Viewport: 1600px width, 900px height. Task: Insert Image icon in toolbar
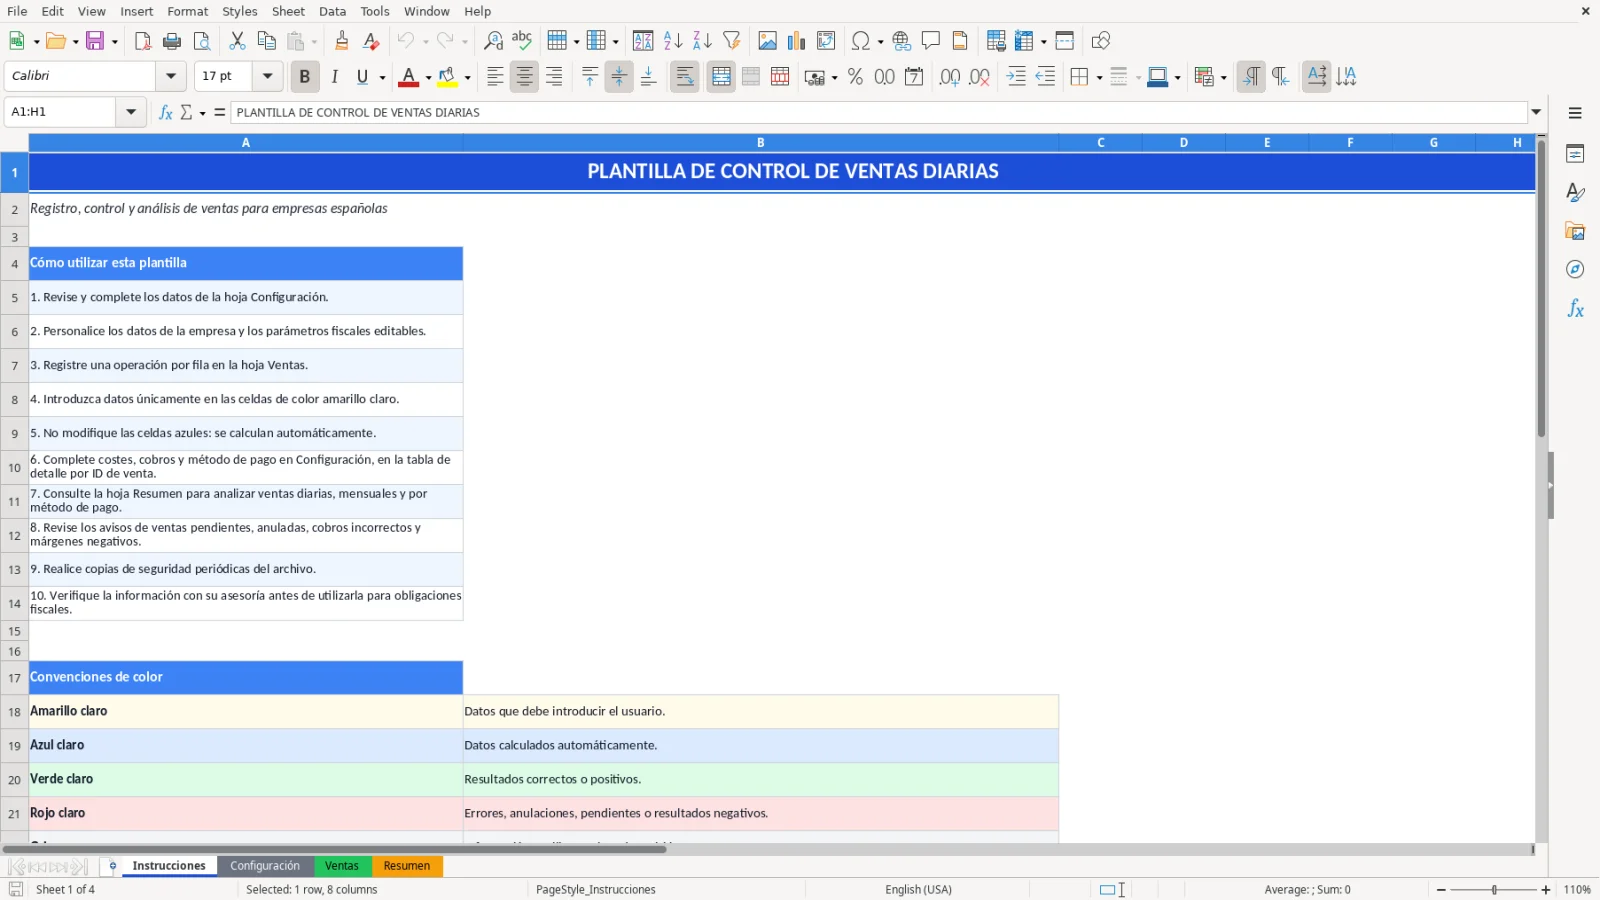767,41
